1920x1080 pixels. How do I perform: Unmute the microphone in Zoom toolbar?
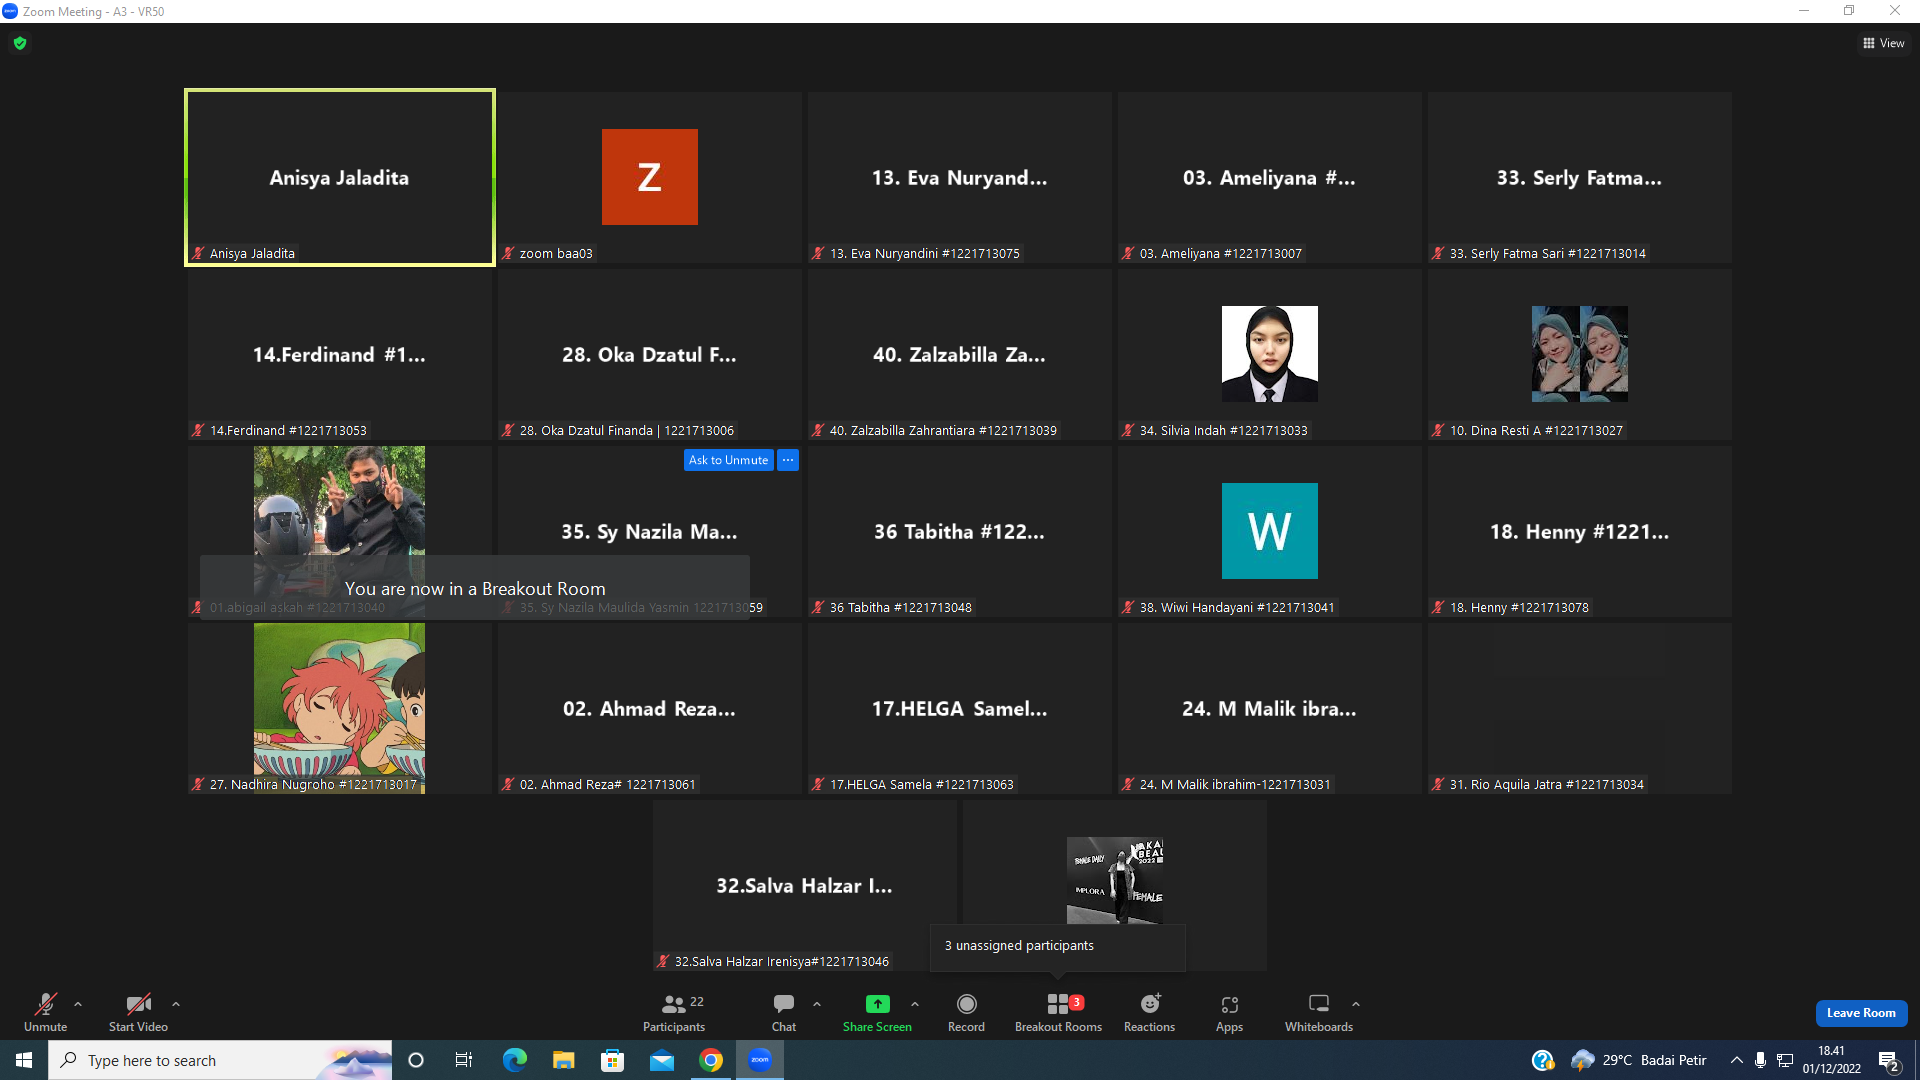coord(45,1012)
